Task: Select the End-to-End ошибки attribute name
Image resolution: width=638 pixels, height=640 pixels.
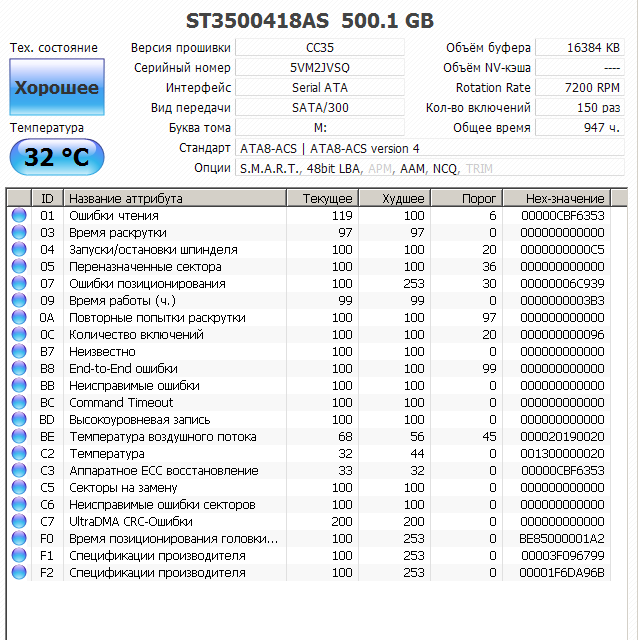Action: tap(123, 369)
